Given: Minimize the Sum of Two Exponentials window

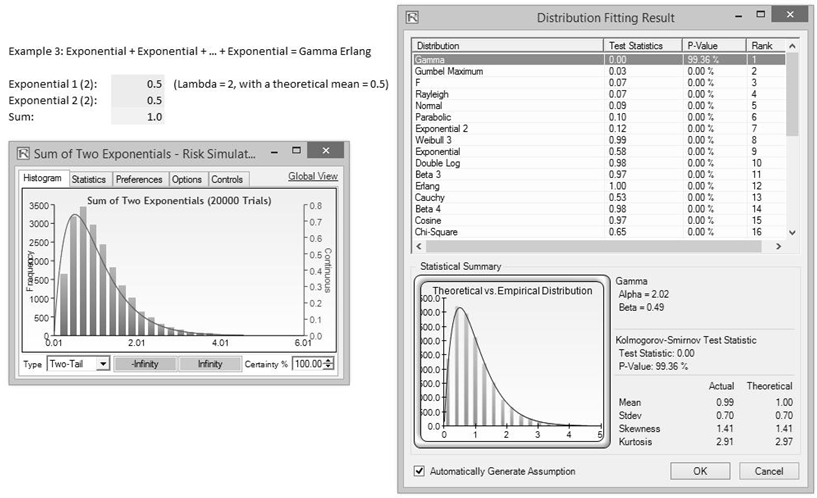Looking at the screenshot, I should click(275, 153).
